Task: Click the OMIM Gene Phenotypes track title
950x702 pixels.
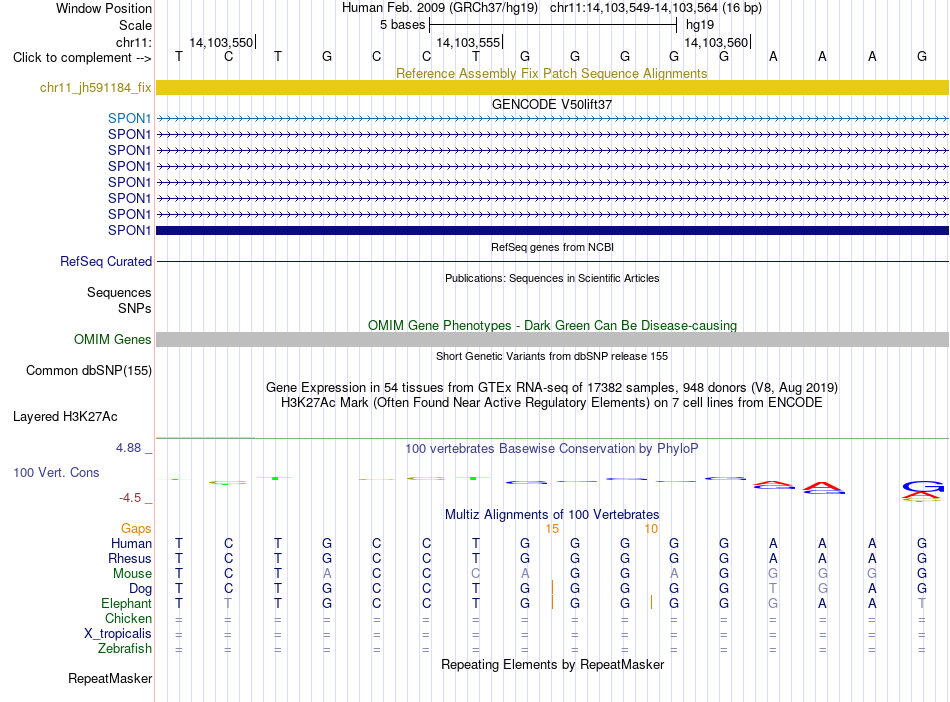Action: click(x=552, y=325)
